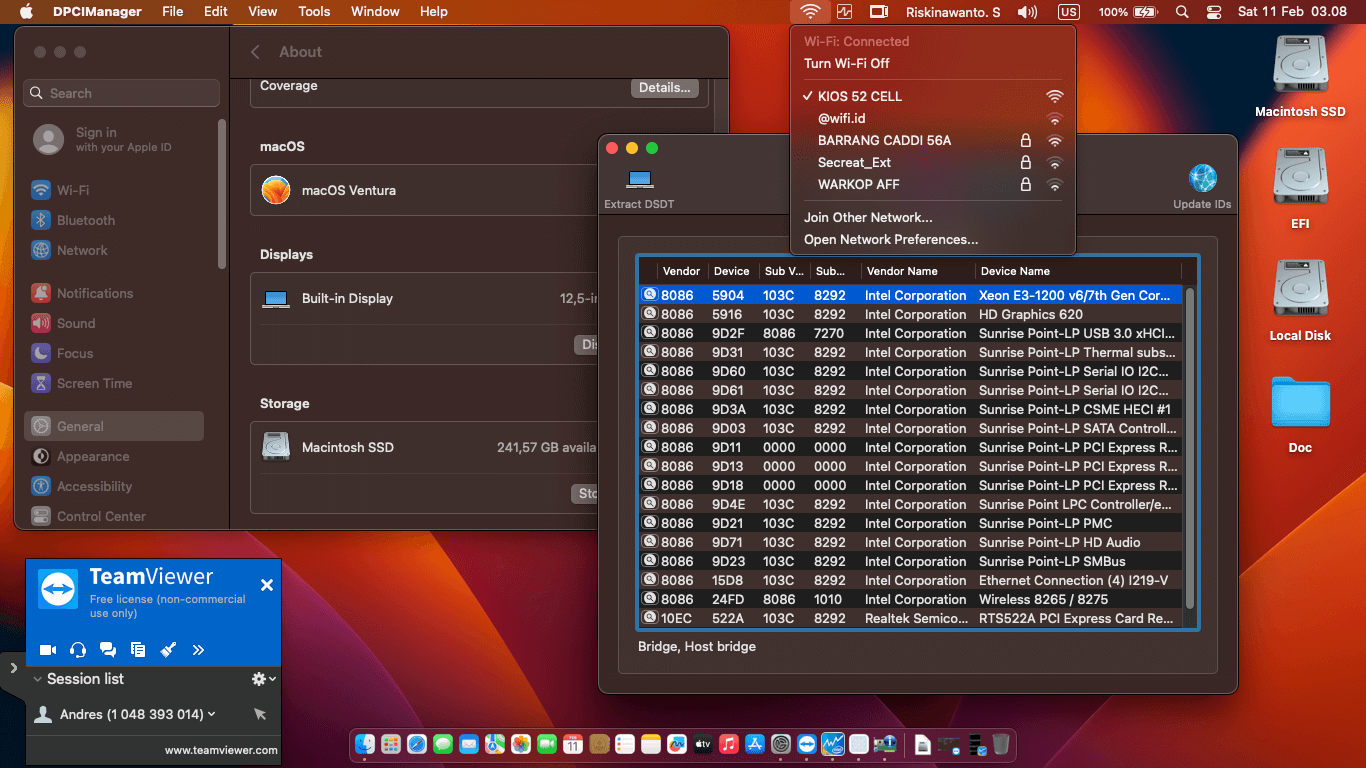Open the Help menu
Image resolution: width=1366 pixels, height=768 pixels.
[434, 12]
